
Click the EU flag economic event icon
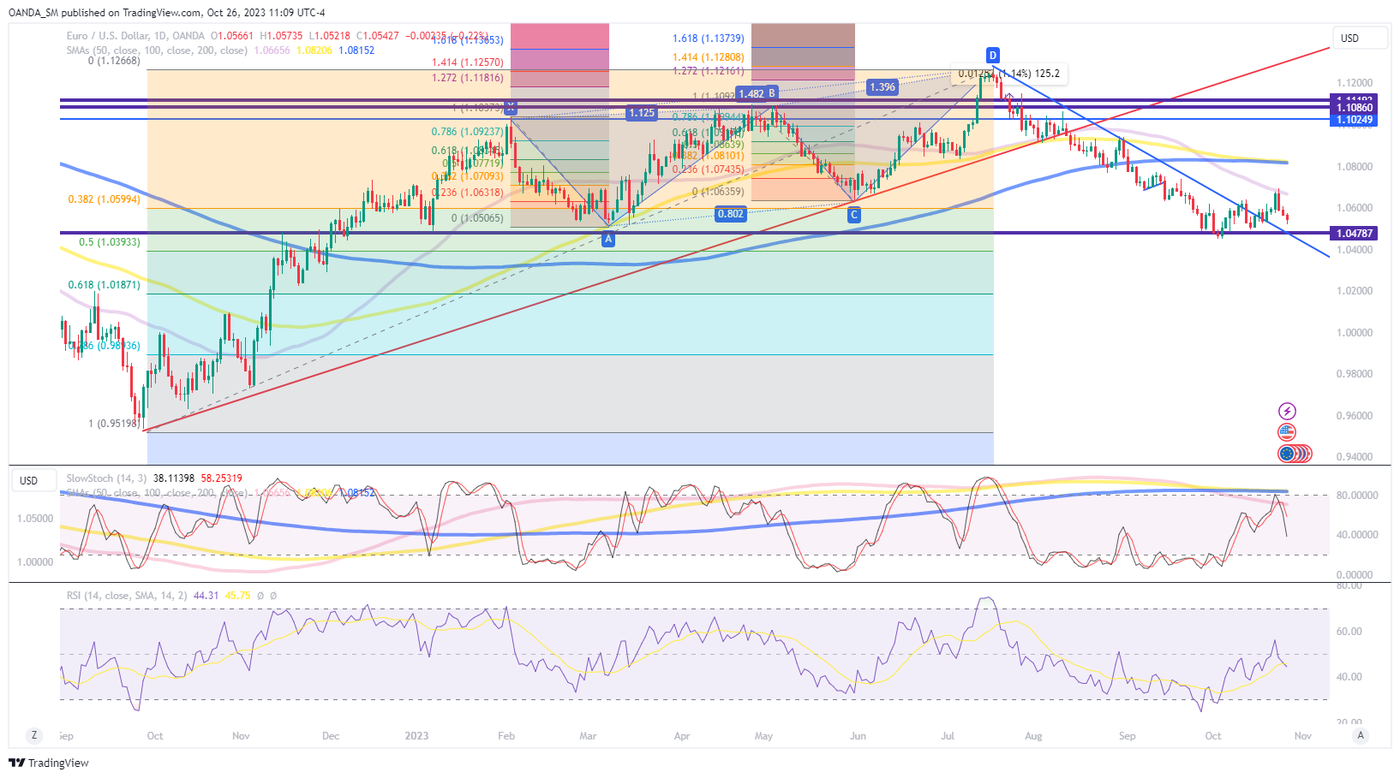(x=1286, y=454)
